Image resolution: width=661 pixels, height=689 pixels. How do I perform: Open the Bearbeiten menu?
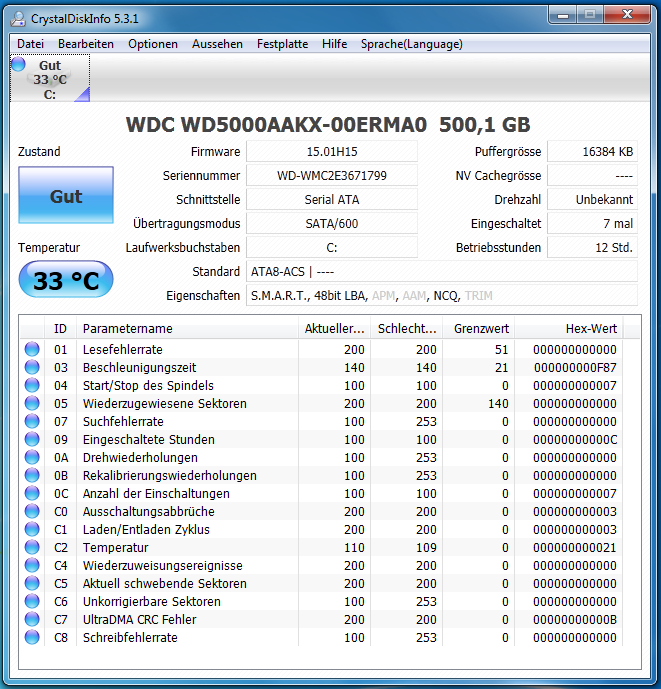86,44
